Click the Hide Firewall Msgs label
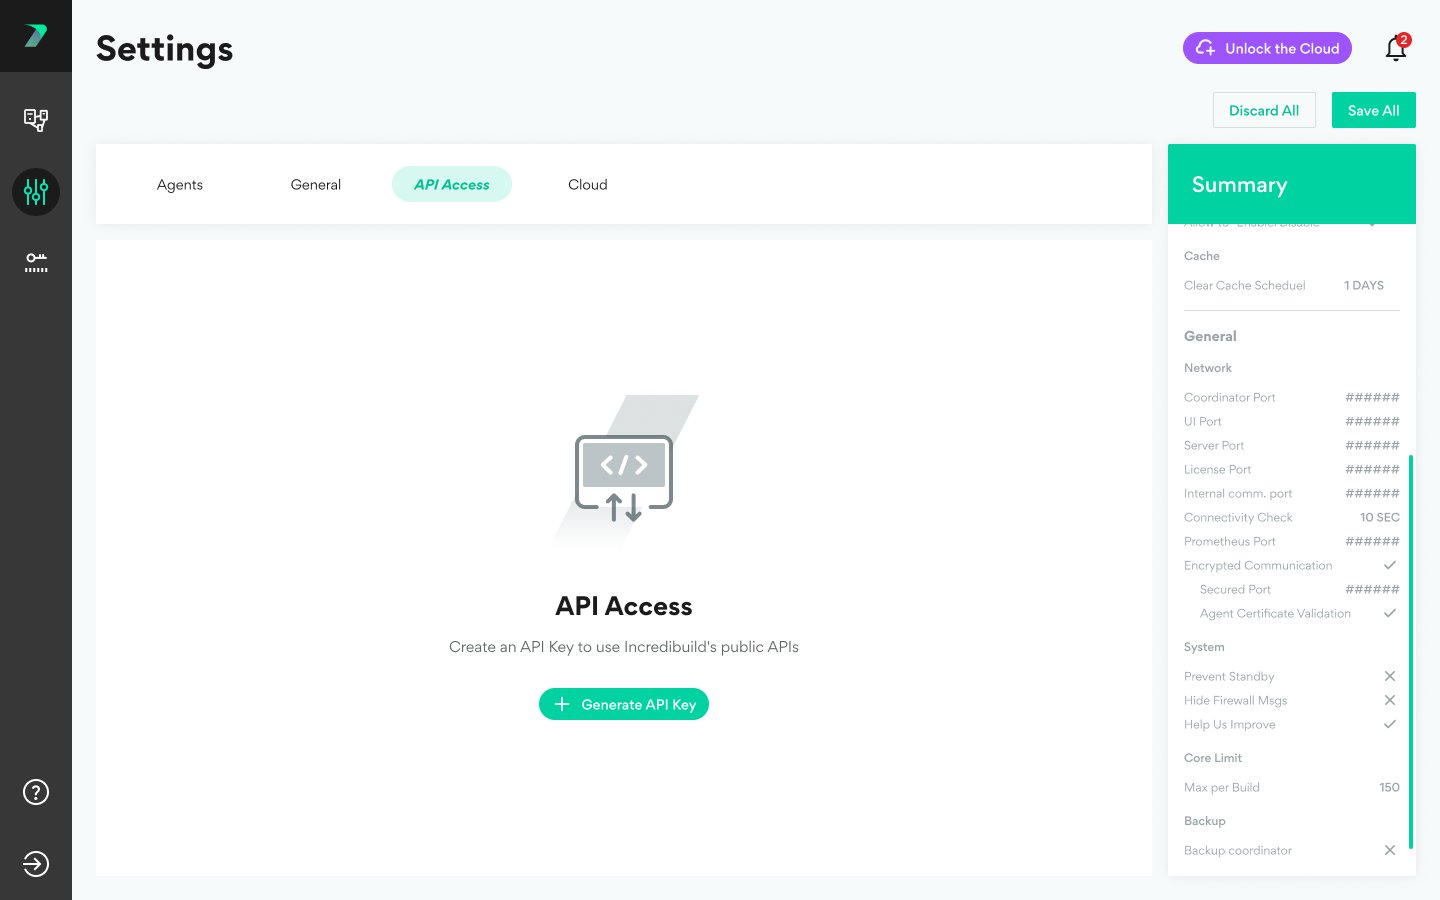 1236,700
